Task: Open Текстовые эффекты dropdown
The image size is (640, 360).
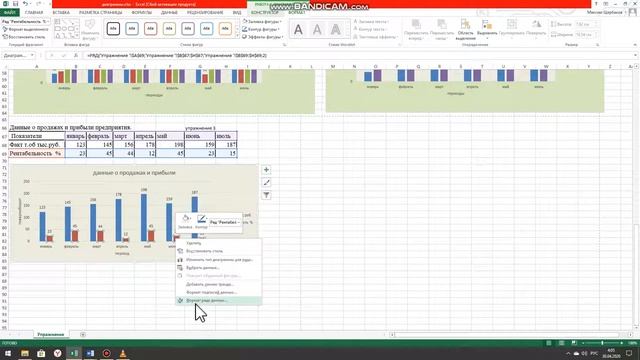Action: click(375, 37)
